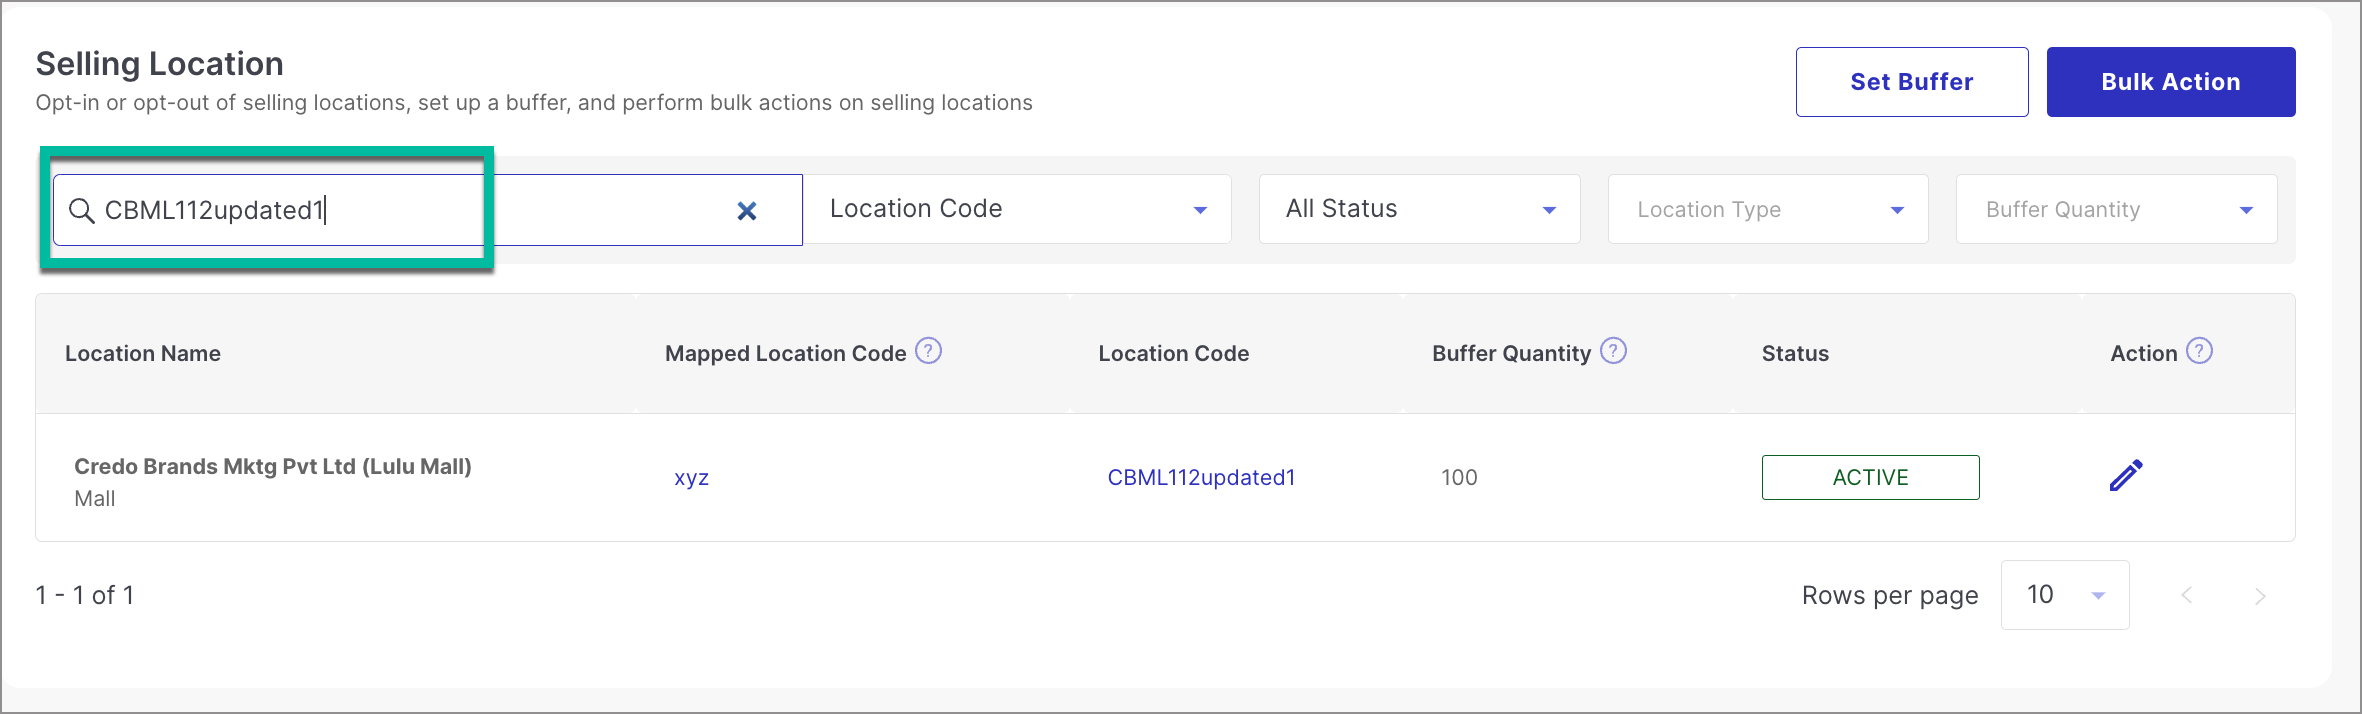Screen dimensions: 2362x714
Task: Go to next page arrow
Action: point(2260,596)
